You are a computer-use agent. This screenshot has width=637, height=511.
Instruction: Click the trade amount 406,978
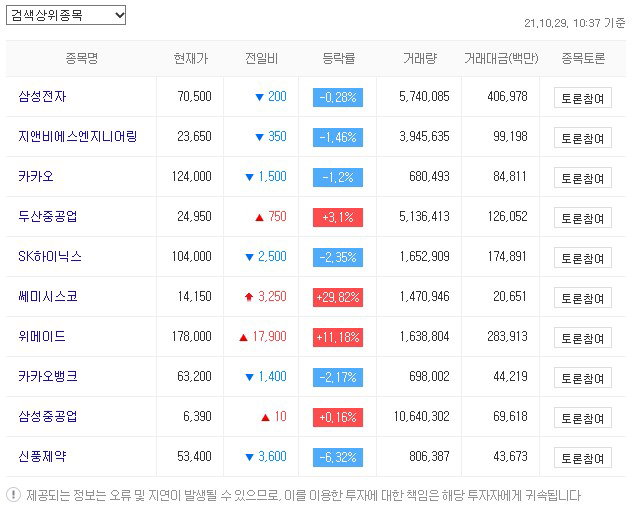click(507, 97)
